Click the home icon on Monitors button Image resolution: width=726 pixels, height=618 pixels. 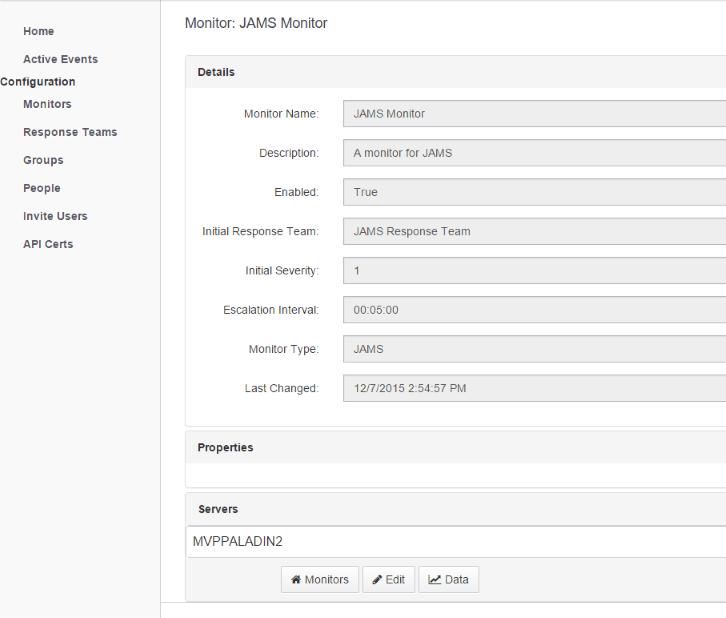tap(296, 580)
